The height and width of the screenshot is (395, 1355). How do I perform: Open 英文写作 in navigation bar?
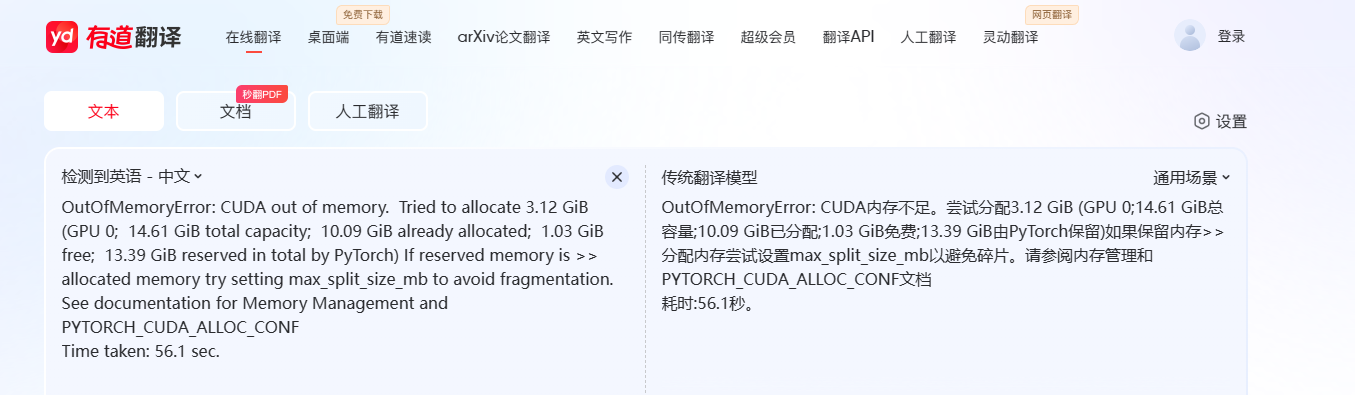click(604, 37)
